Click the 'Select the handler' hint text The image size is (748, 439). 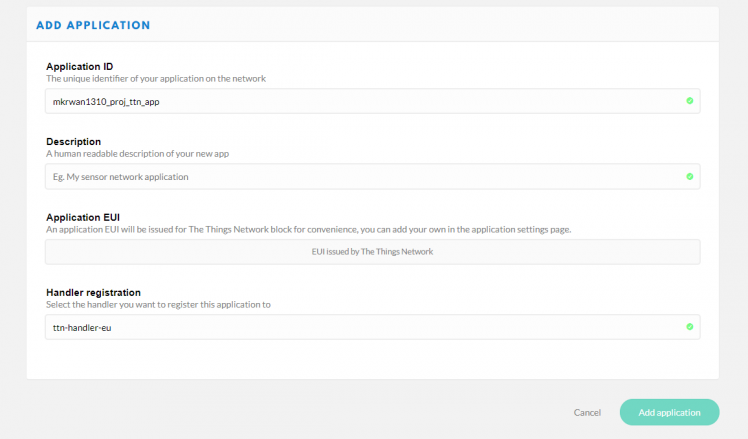(x=158, y=304)
